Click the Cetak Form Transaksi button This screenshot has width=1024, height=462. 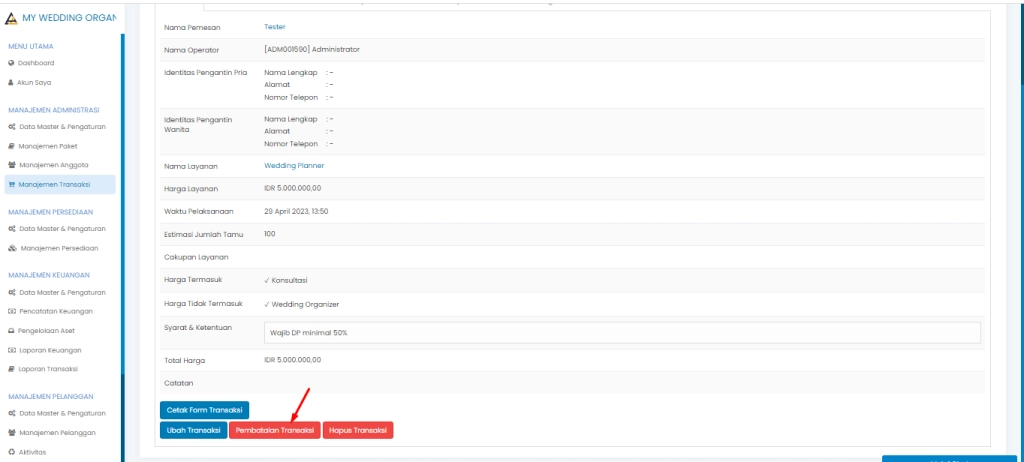[x=204, y=410]
